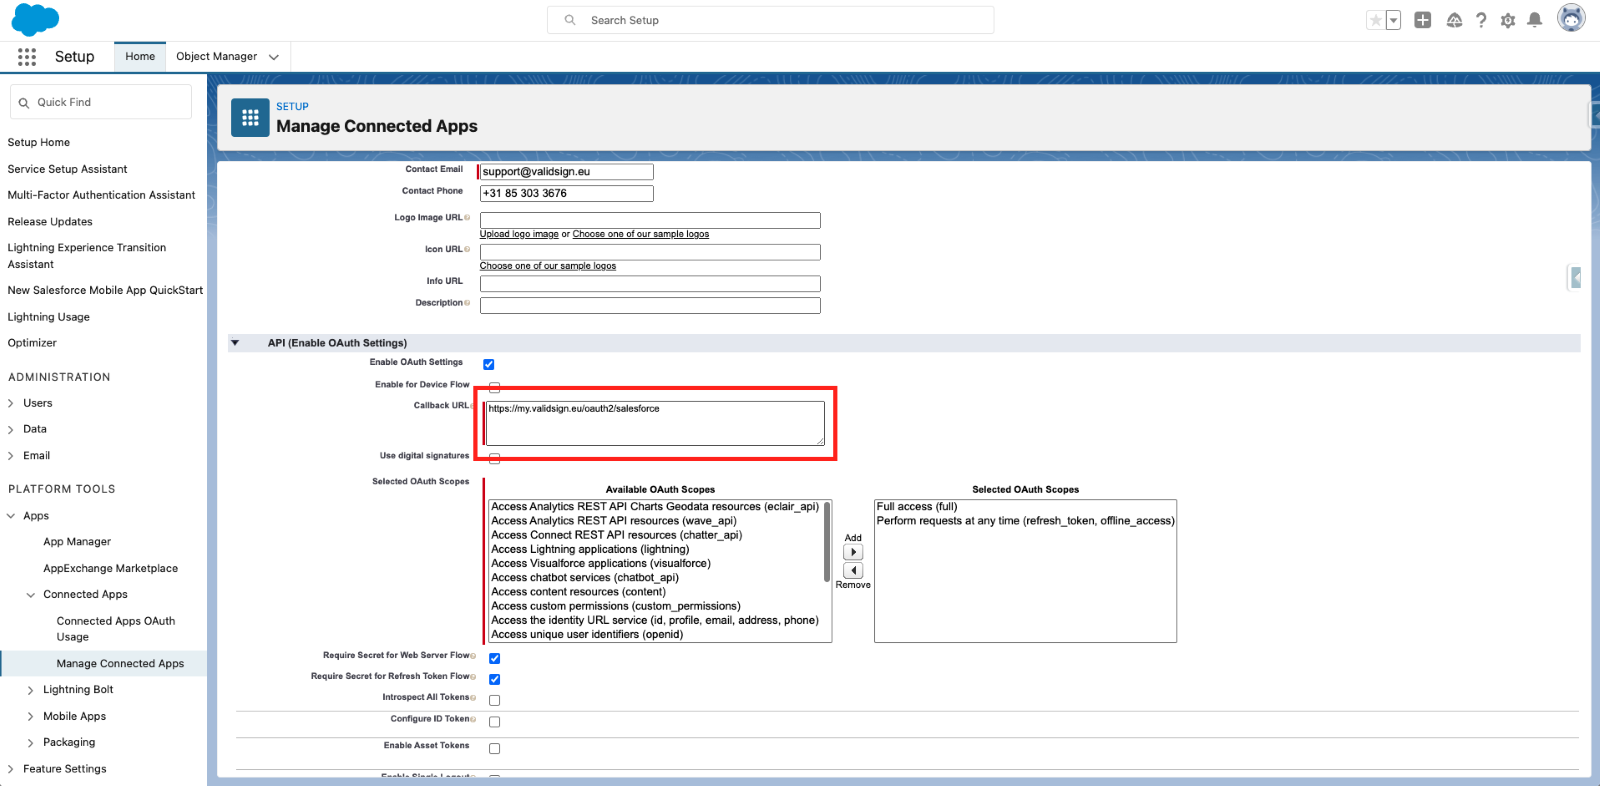Check the Enable Asset Tokens checkbox

tap(494, 748)
